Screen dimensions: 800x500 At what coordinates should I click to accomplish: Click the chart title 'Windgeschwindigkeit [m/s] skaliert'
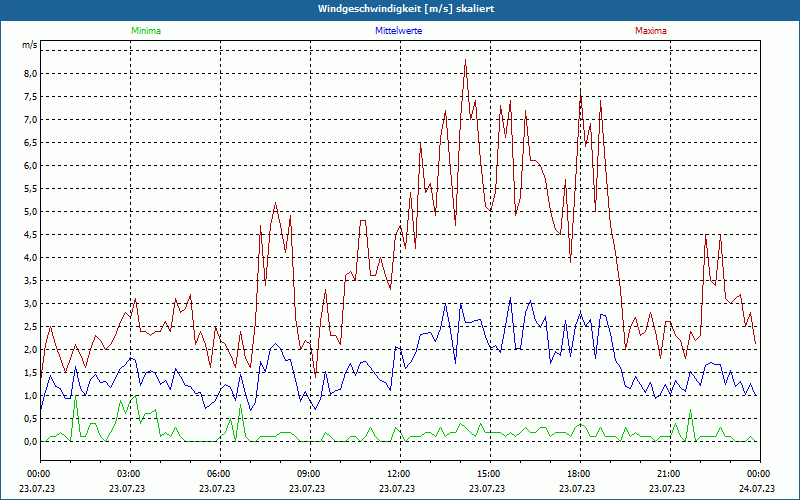[406, 9]
